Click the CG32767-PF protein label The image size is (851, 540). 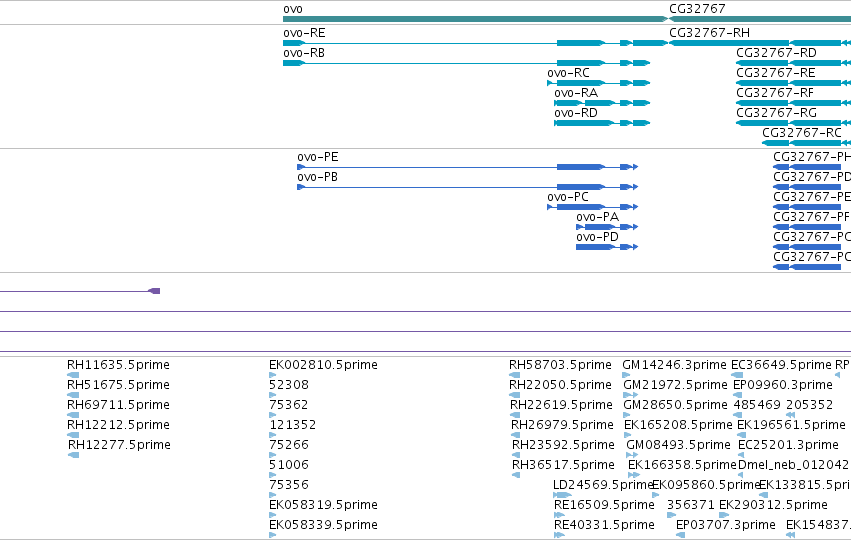pyautogui.click(x=811, y=217)
